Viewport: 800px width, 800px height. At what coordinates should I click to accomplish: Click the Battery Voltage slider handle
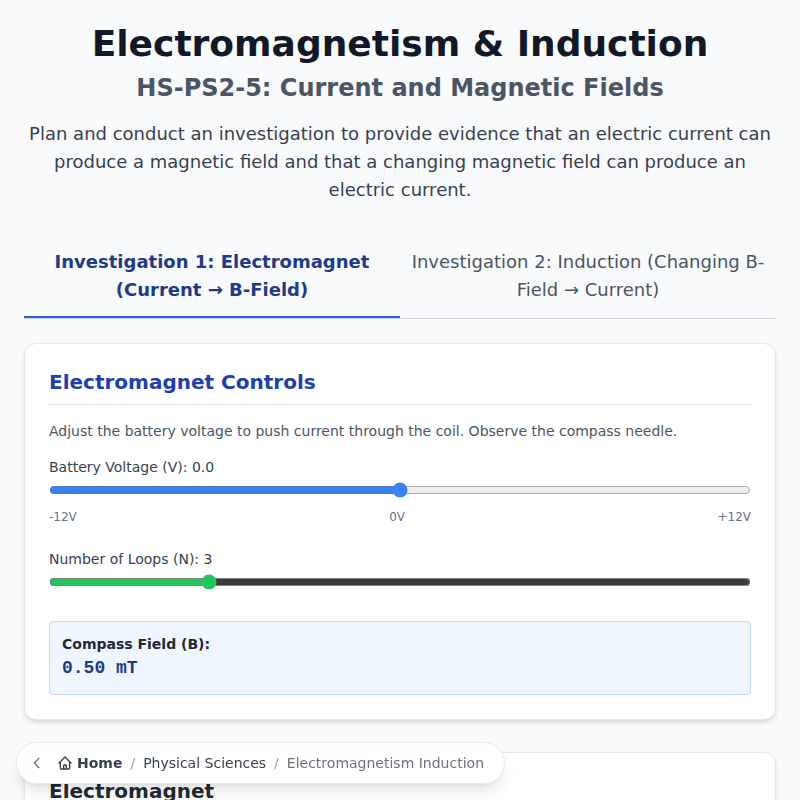coord(400,490)
